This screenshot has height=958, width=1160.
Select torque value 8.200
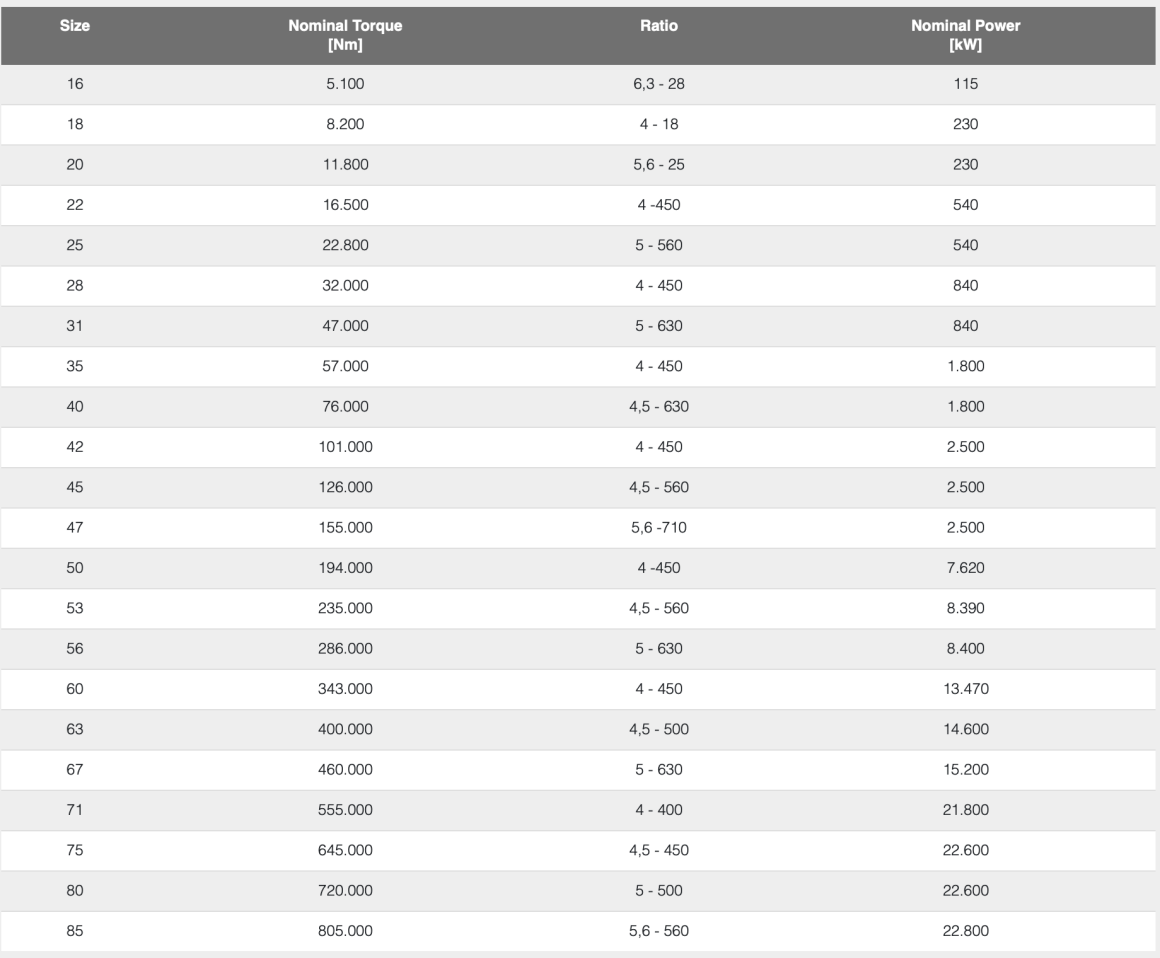coord(345,125)
